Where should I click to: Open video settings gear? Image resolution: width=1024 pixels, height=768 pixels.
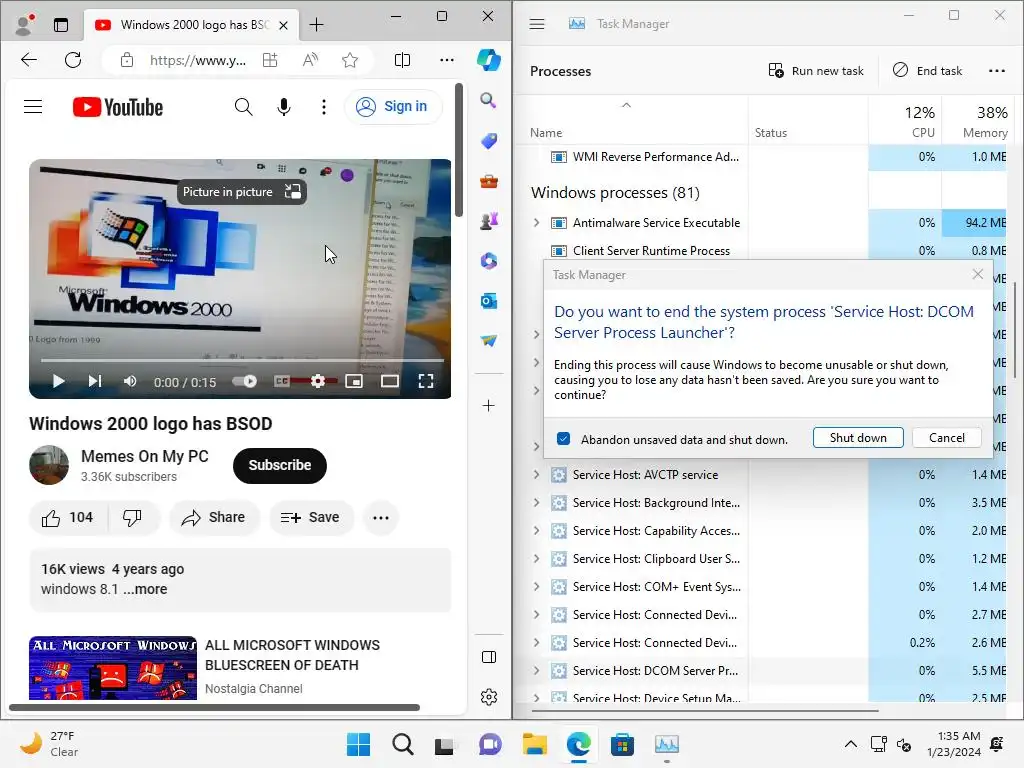coord(318,381)
